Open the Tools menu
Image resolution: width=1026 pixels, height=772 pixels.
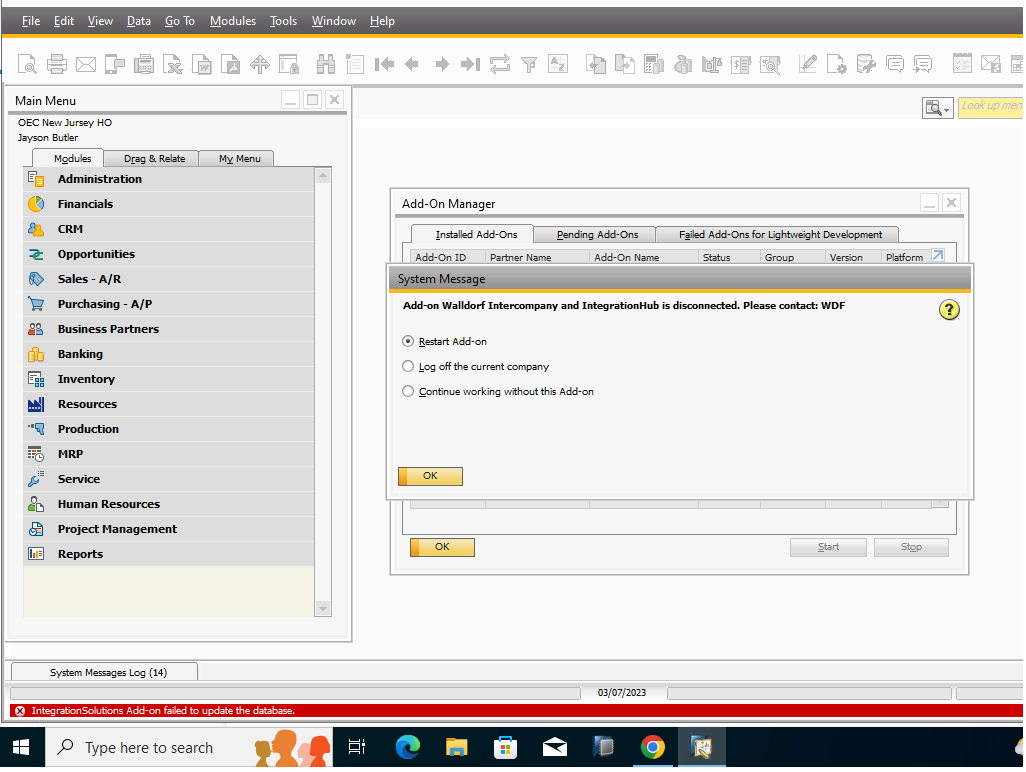point(283,21)
